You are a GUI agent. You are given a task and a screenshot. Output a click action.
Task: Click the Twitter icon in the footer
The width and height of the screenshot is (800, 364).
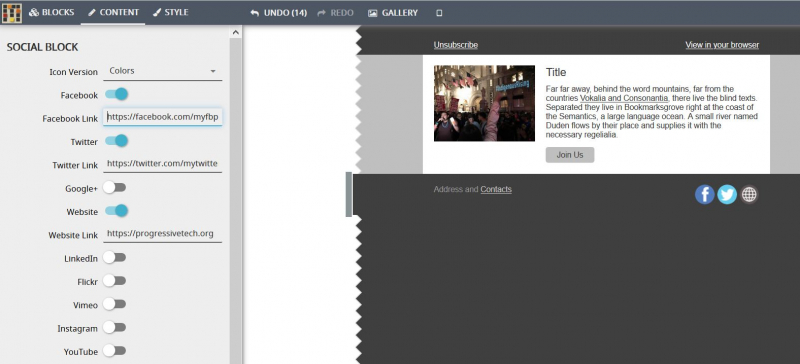coord(727,195)
